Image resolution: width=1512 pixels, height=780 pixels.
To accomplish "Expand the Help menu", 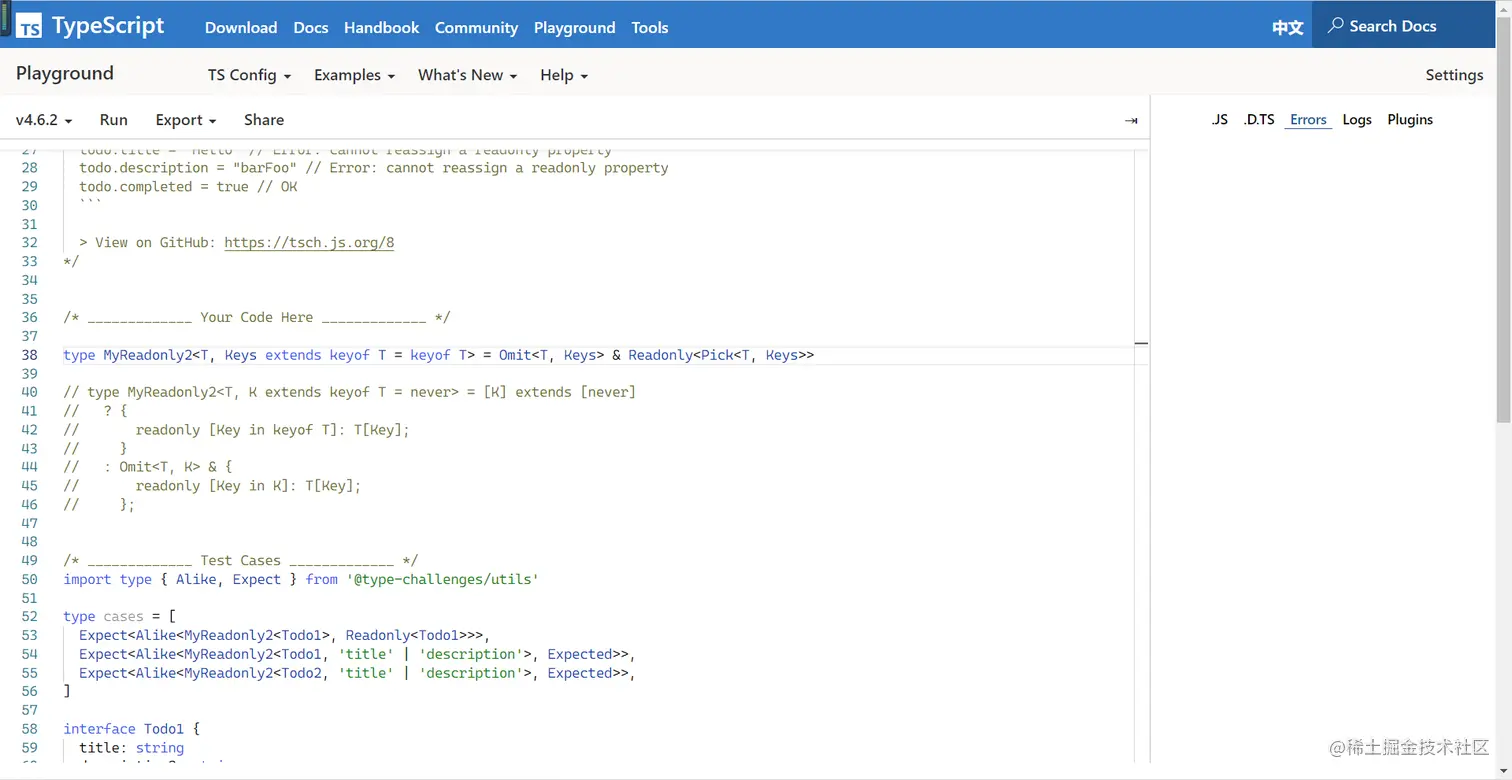I will pos(564,75).
